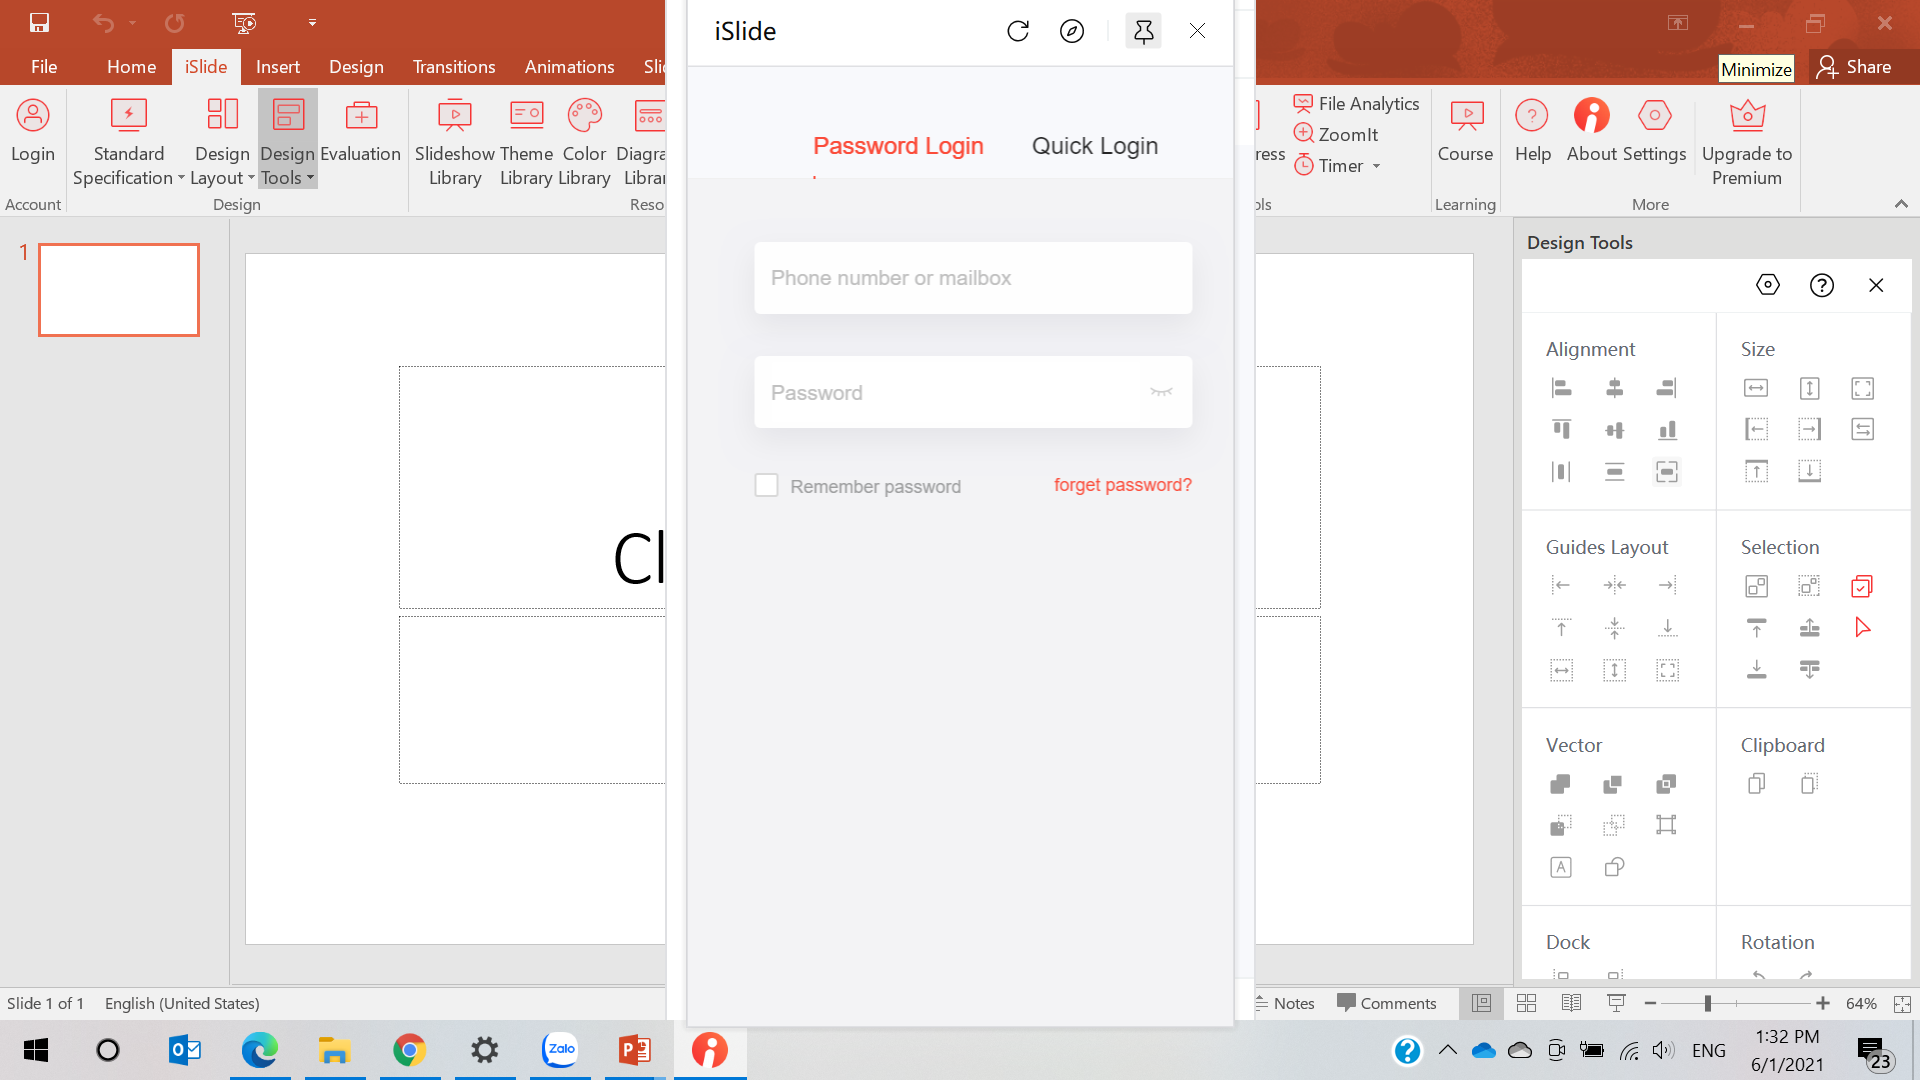The width and height of the screenshot is (1920, 1080).
Task: Open iSlide Help
Action: pyautogui.click(x=1532, y=130)
